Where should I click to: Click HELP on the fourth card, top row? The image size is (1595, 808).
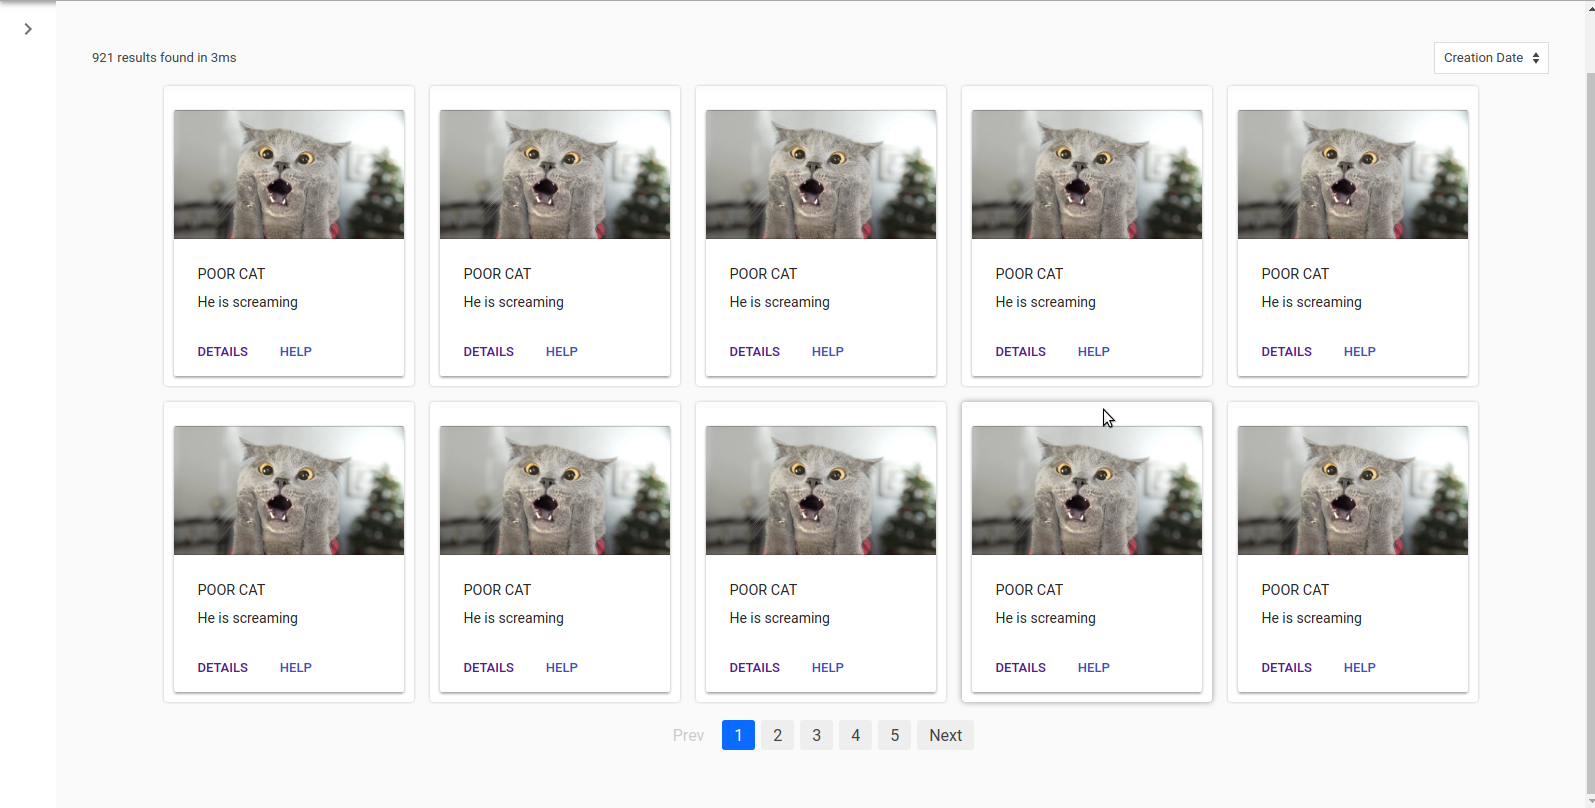1094,351
